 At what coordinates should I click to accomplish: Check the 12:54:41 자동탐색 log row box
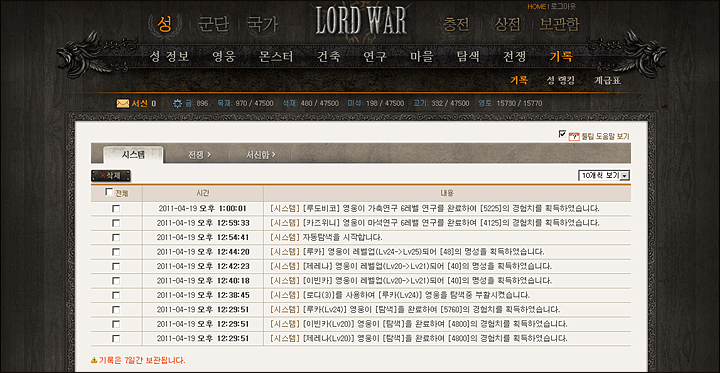tap(116, 237)
